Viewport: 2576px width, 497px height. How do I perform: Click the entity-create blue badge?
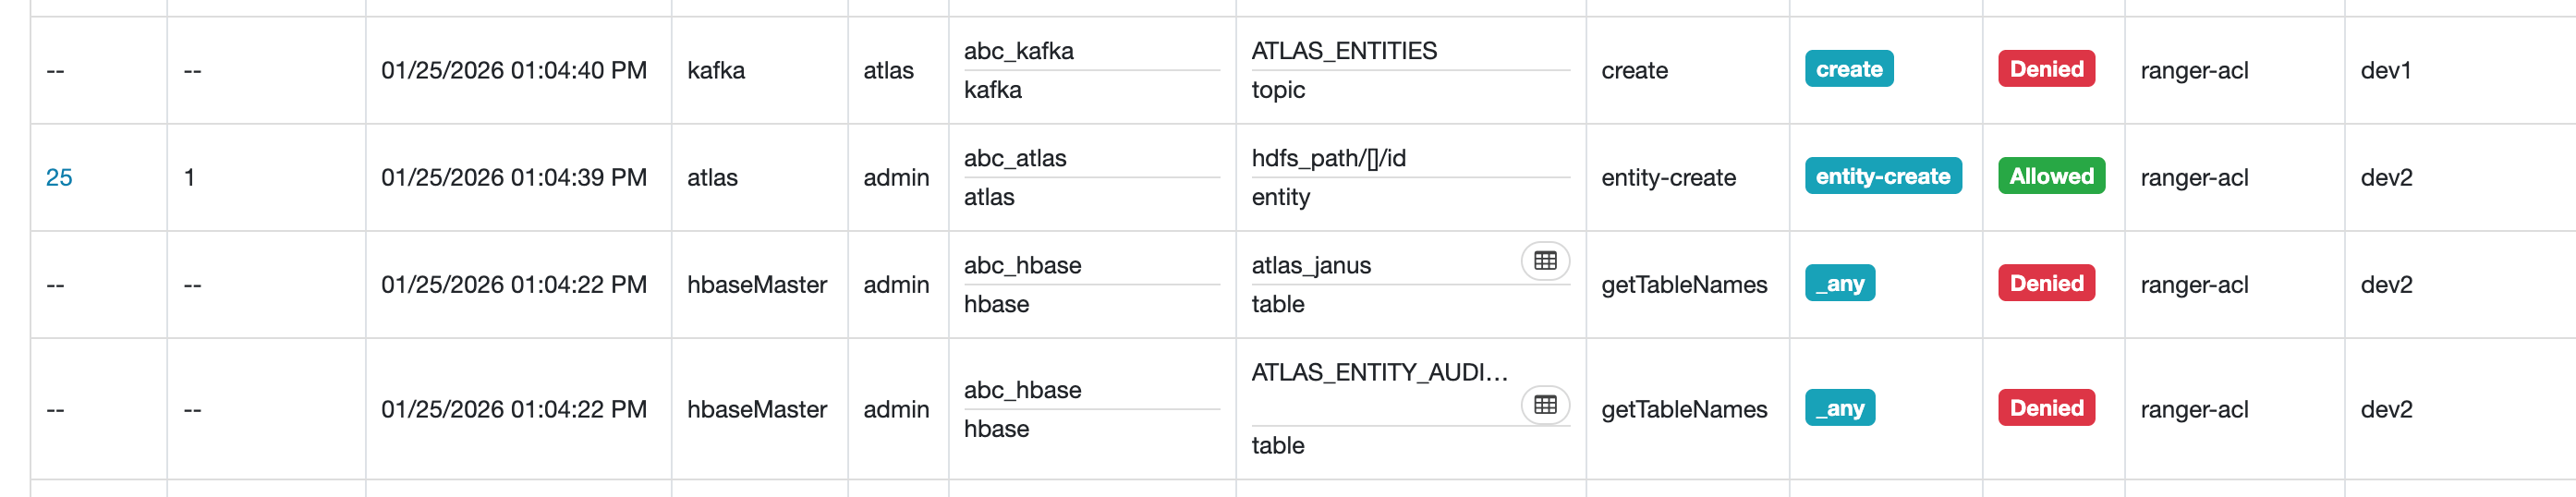pyautogui.click(x=1882, y=176)
